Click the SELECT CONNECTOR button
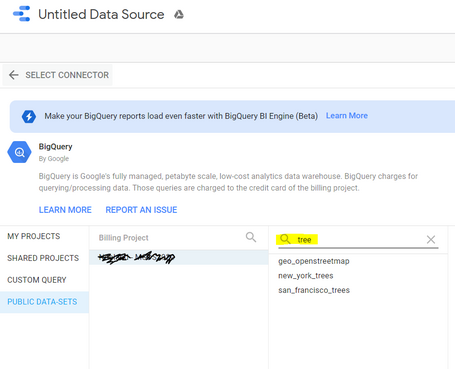 (57, 75)
